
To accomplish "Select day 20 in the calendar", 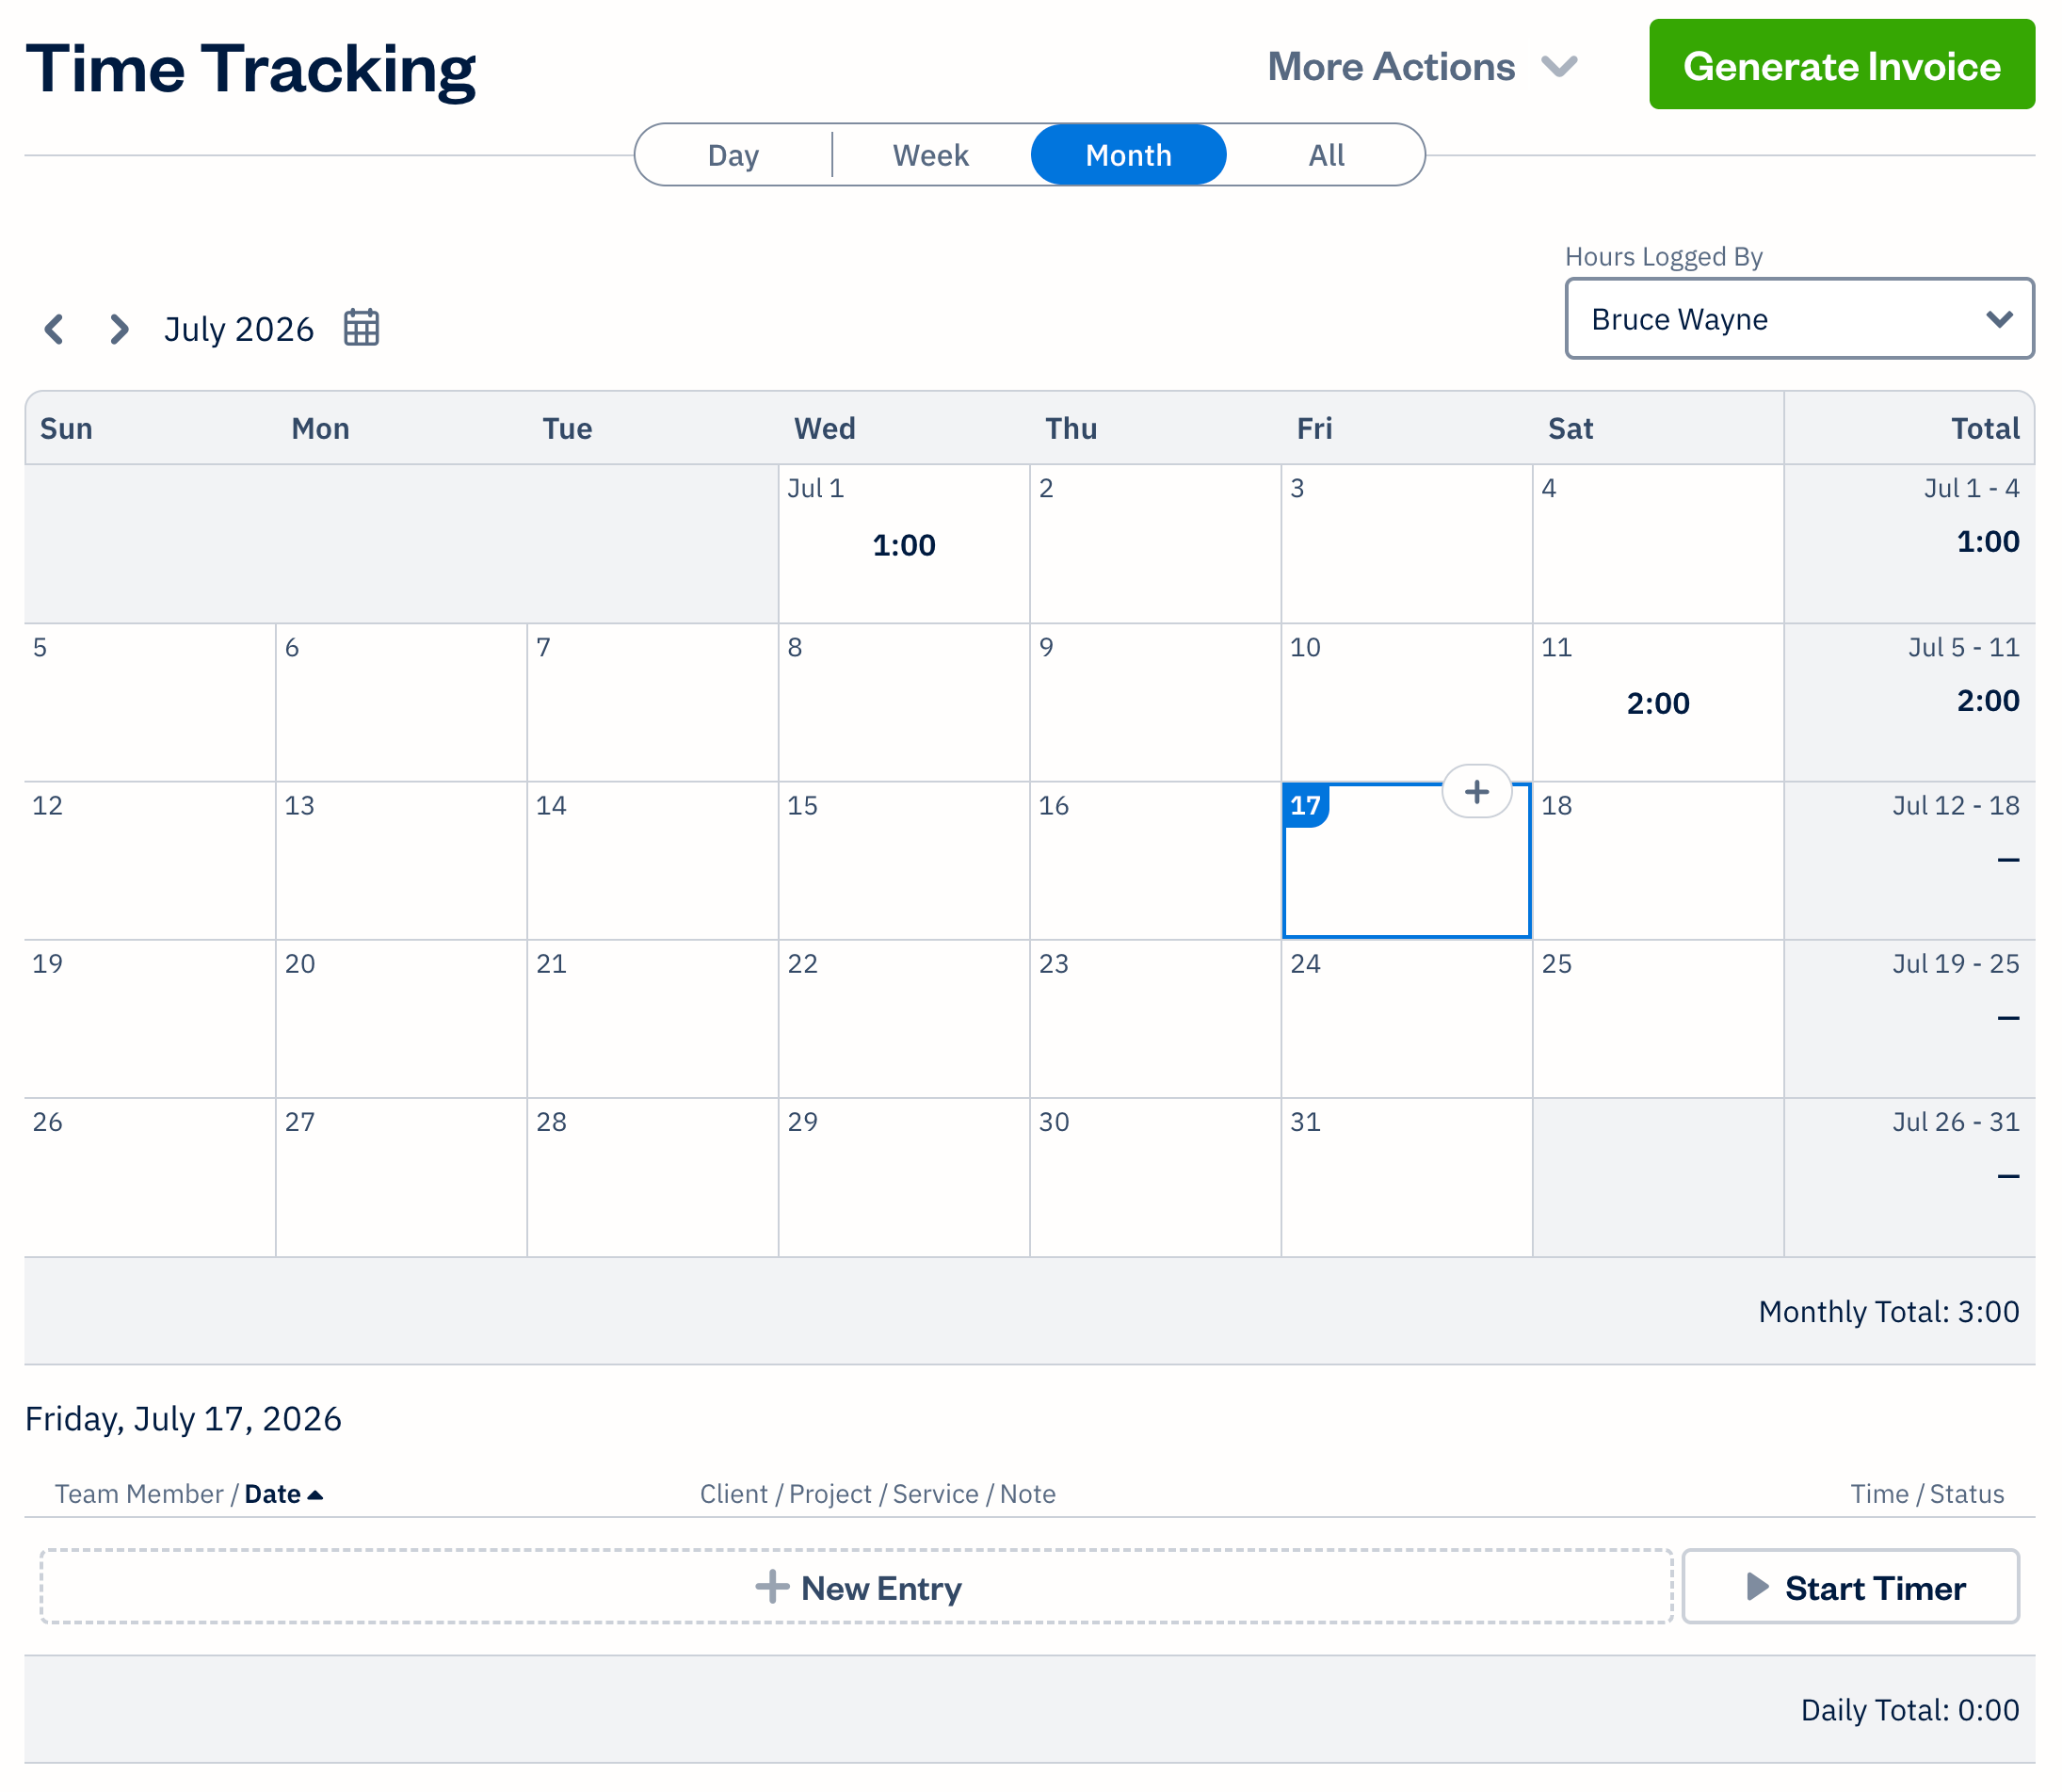I will coord(401,1019).
